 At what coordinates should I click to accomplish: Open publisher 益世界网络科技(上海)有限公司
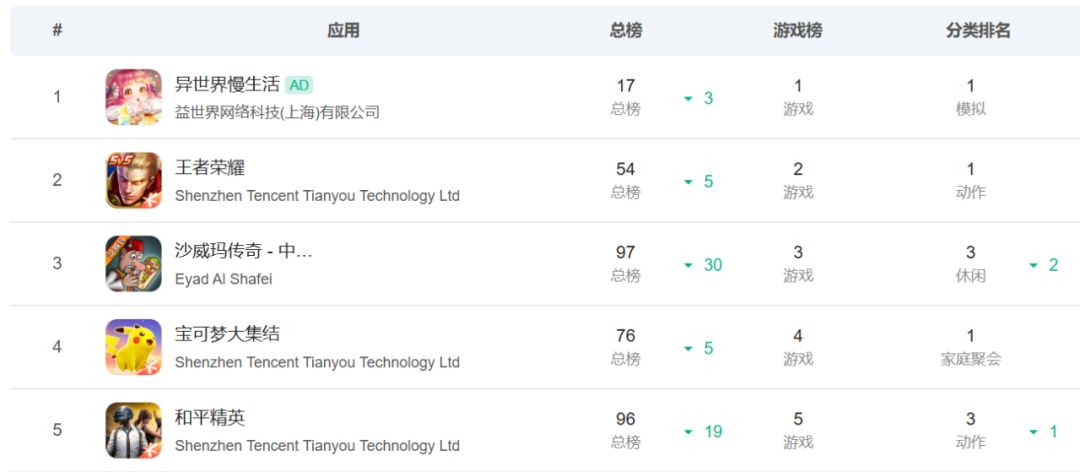pyautogui.click(x=277, y=112)
